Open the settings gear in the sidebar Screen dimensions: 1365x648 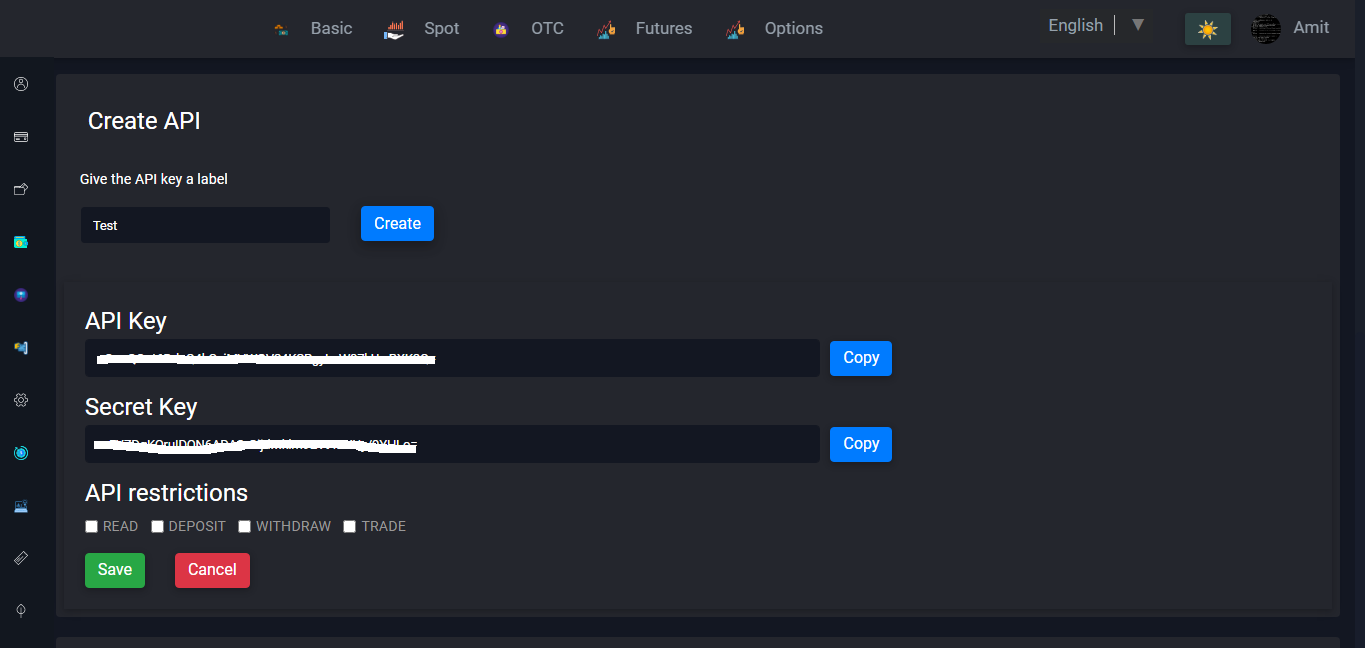tap(20, 399)
